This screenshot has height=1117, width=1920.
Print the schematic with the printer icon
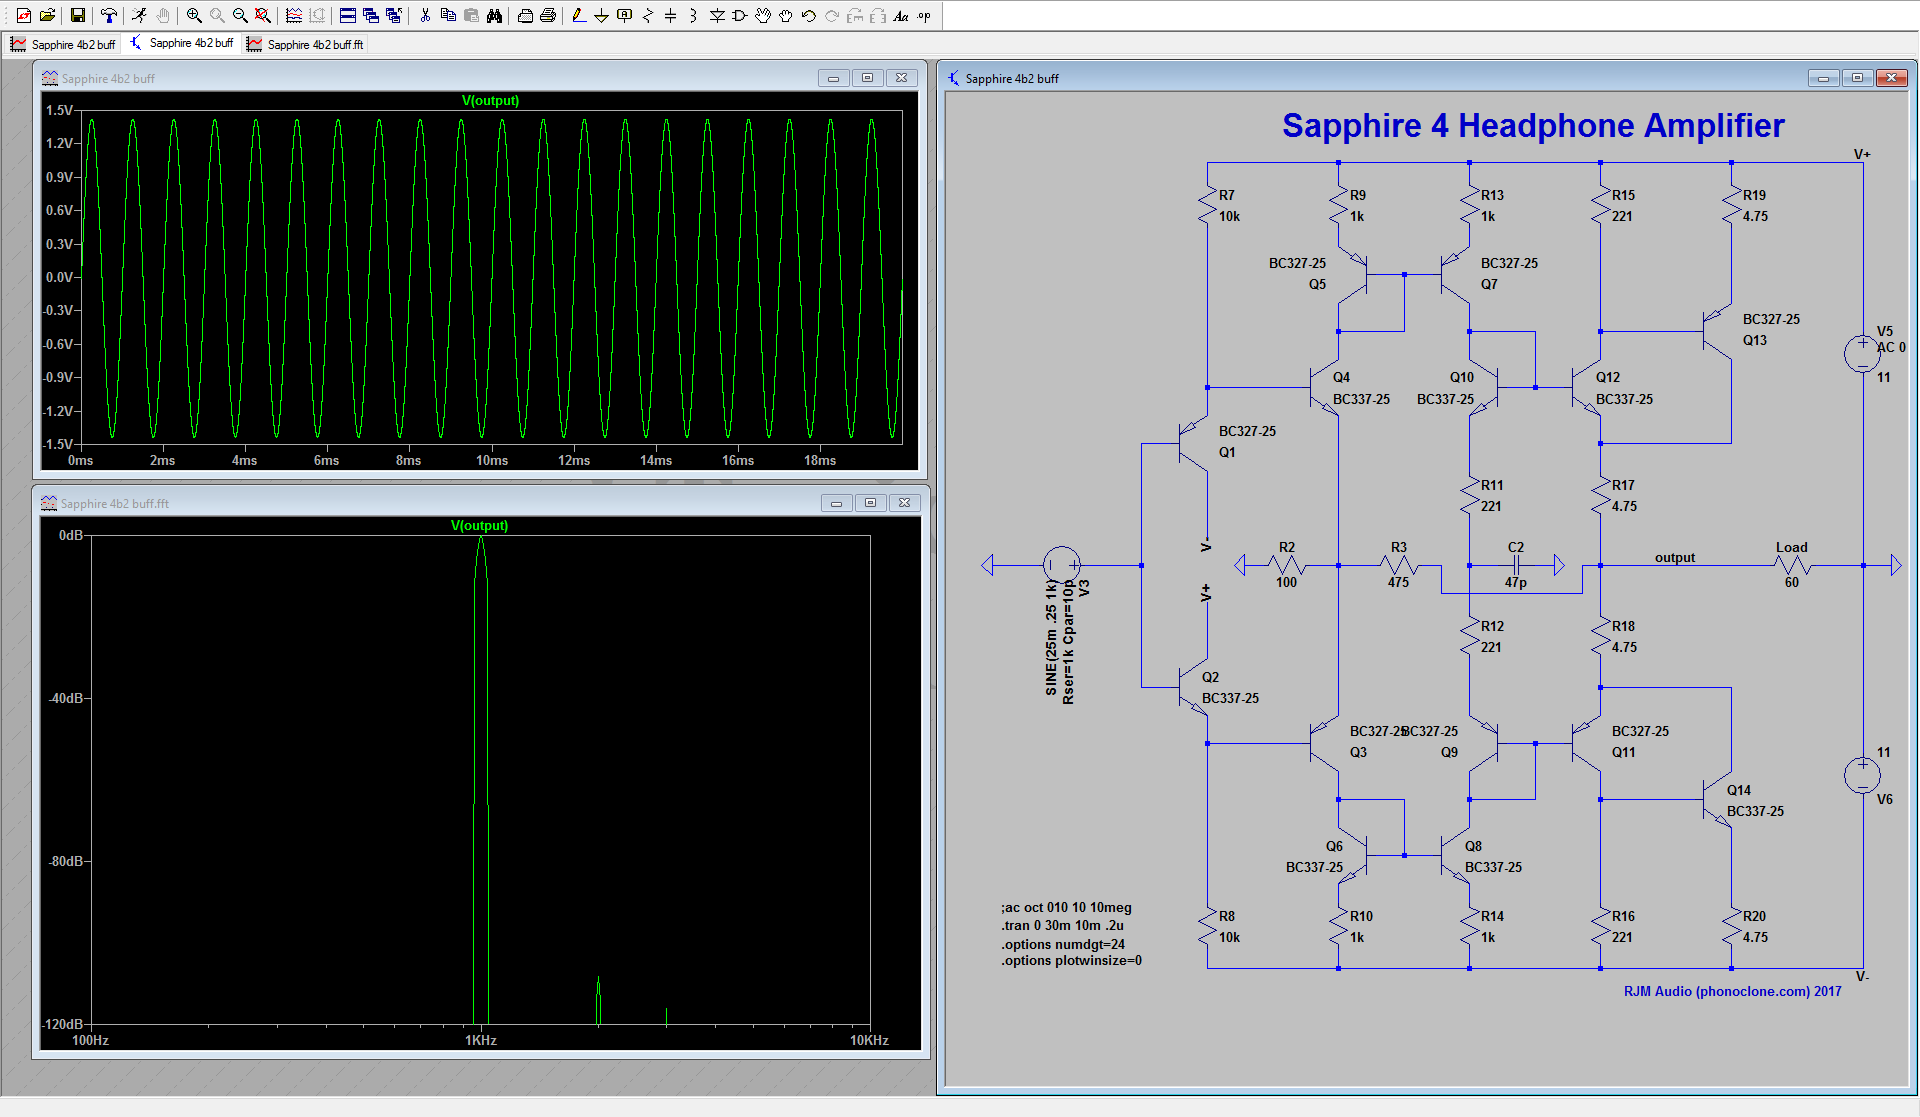click(548, 15)
